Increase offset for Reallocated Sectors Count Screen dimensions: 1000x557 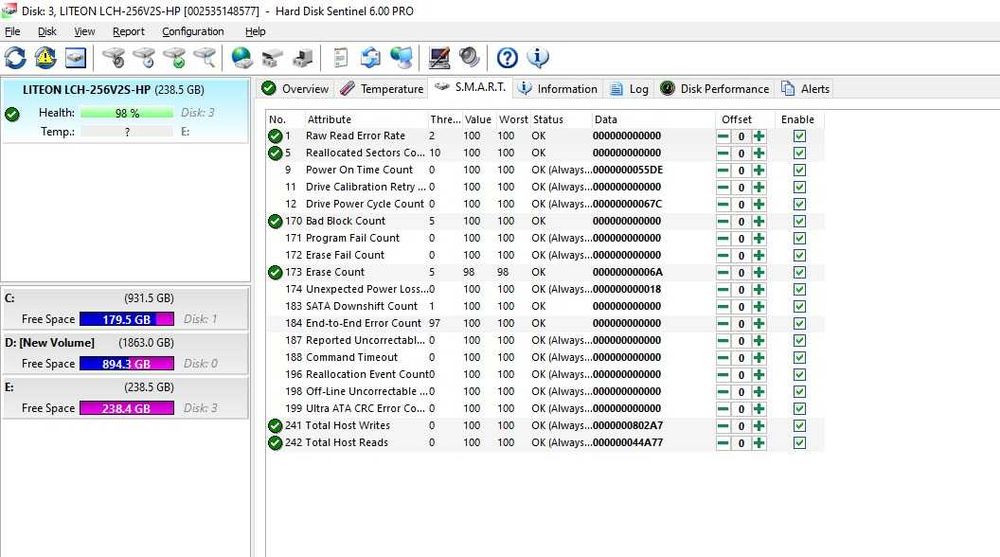pyautogui.click(x=759, y=153)
